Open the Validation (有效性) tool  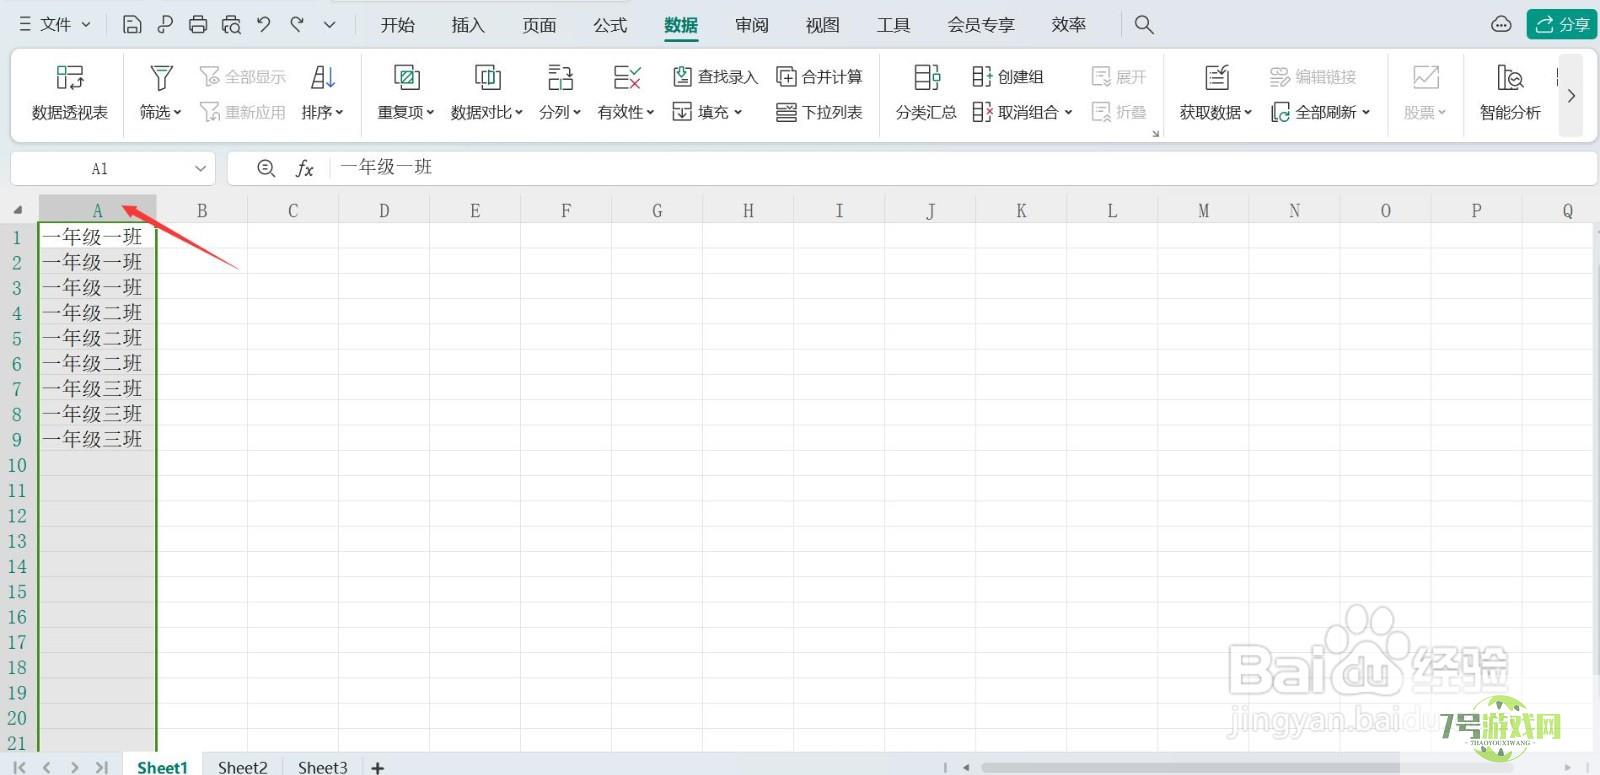pos(626,93)
